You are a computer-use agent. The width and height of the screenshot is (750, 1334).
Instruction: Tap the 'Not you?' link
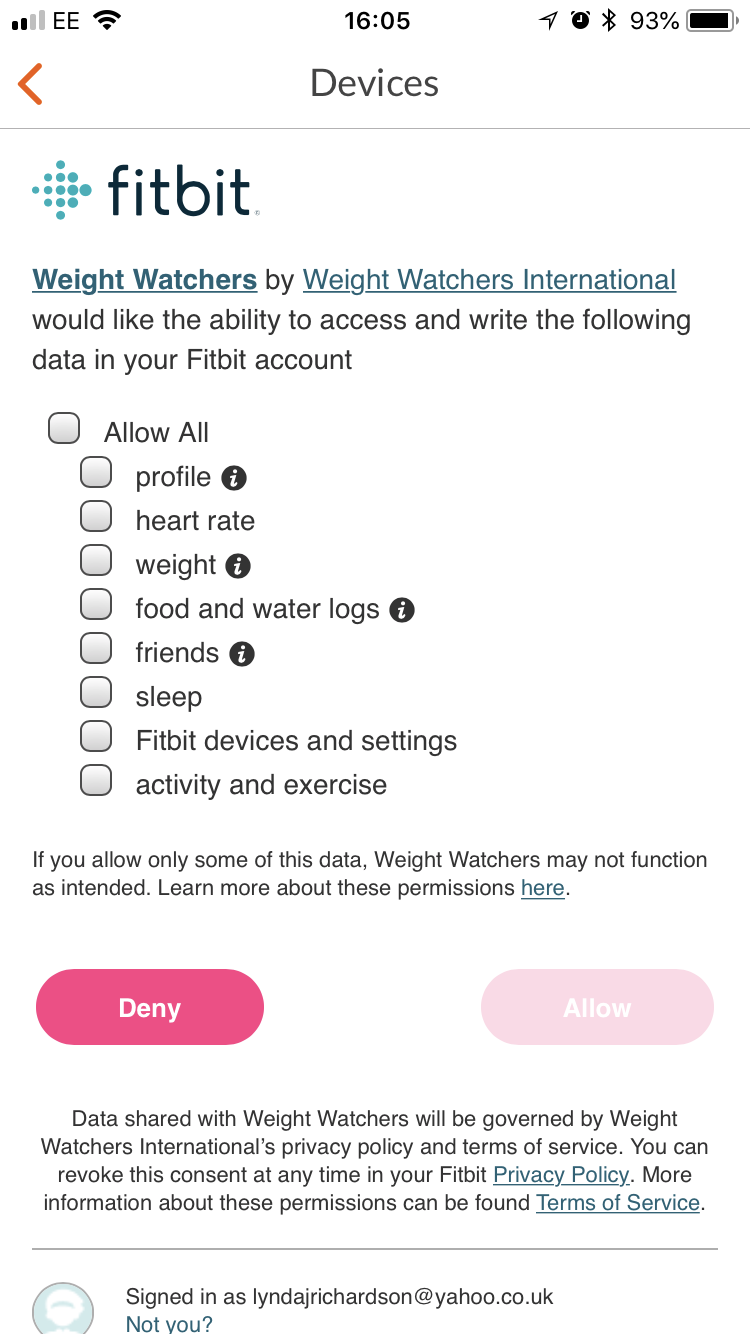169,1324
